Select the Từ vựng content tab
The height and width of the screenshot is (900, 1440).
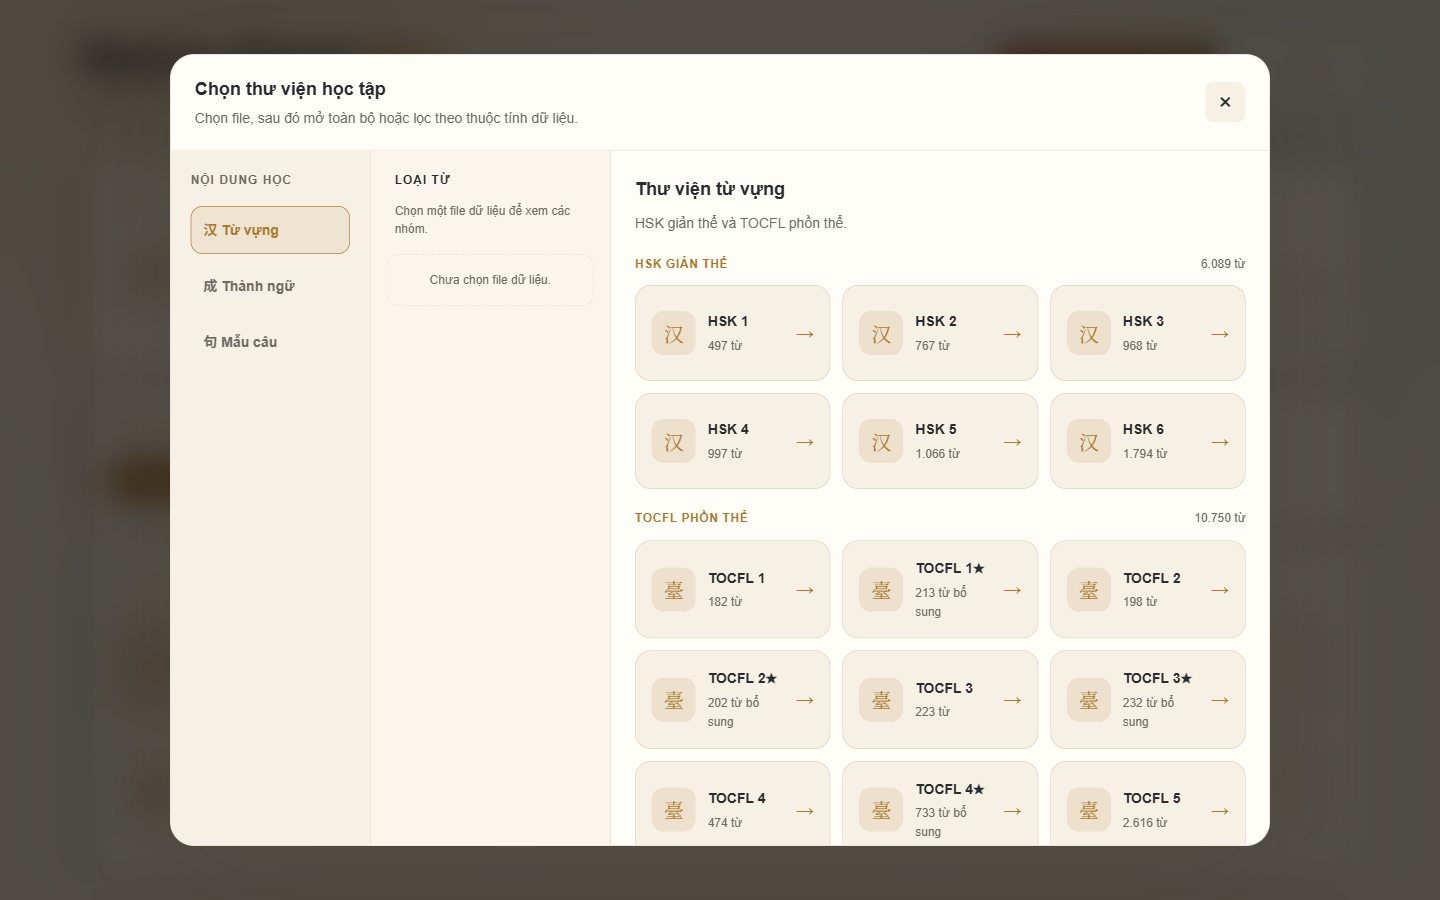[270, 230]
